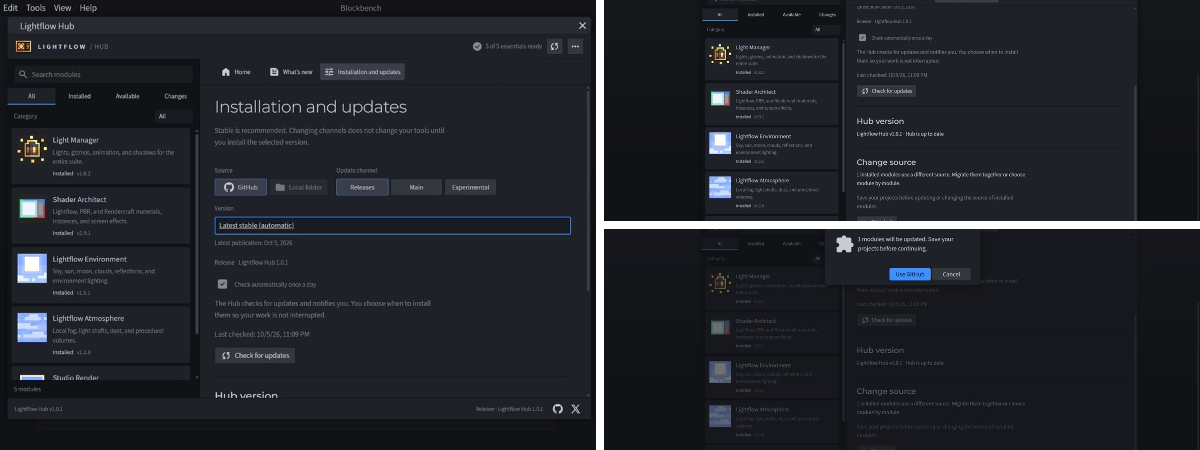This screenshot has height=450, width=1200.
Task: Click the Lightflow Atmosphere icon in the Change source panel
Action: pyautogui.click(x=719, y=185)
